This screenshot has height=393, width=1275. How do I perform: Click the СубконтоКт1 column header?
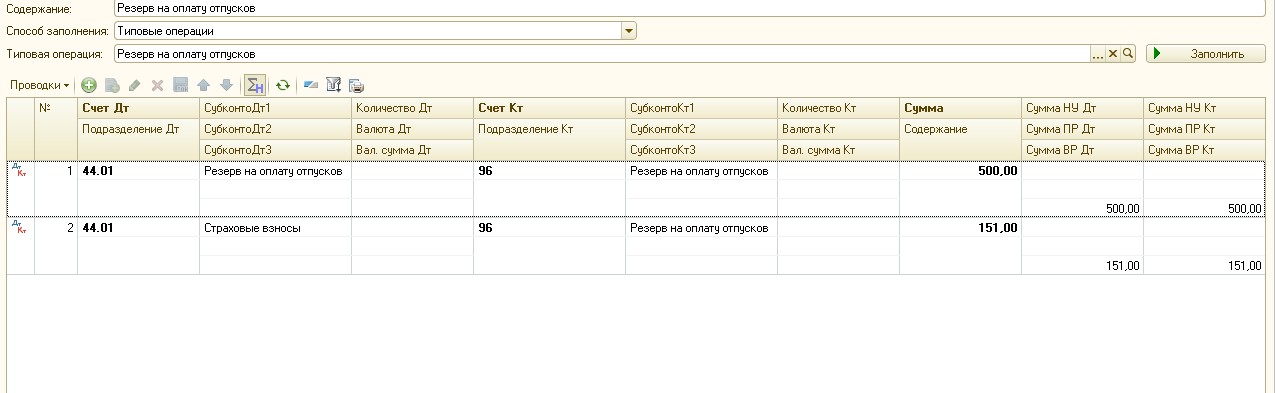[701, 107]
